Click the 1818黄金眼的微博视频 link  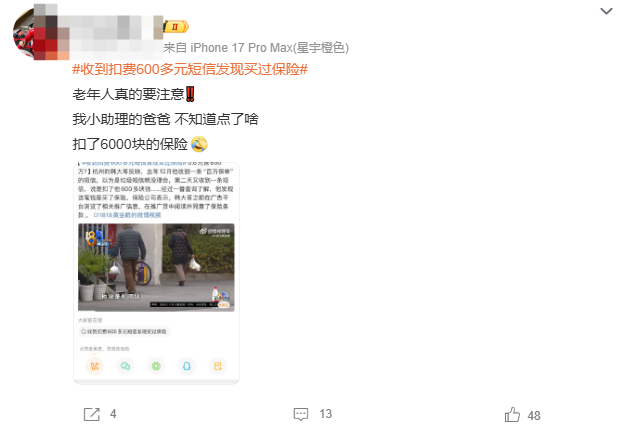pyautogui.click(x=128, y=215)
